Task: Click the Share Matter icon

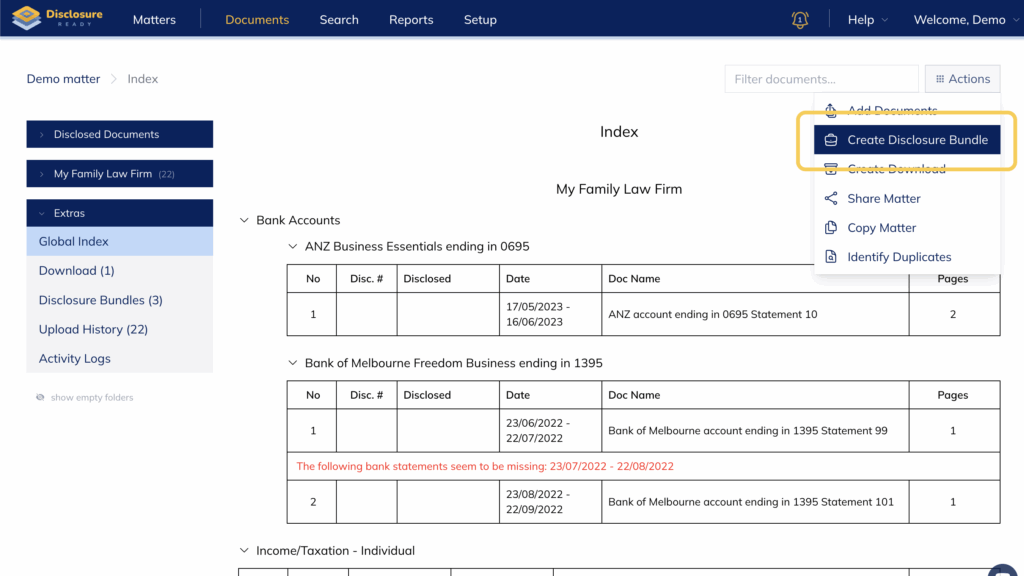Action: tap(830, 198)
